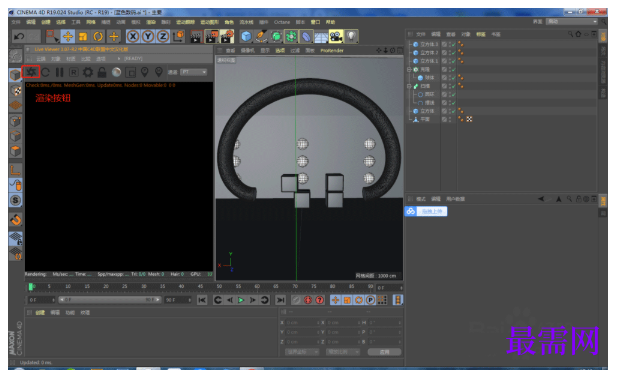This screenshot has height=372, width=618.
Task: Open Octane settings gear icon
Action: point(88,72)
